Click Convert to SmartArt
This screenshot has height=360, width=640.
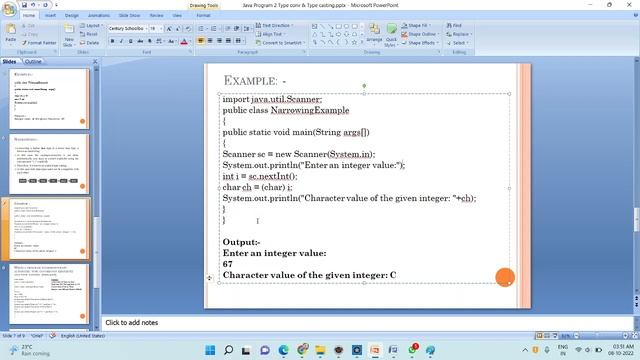[280, 42]
